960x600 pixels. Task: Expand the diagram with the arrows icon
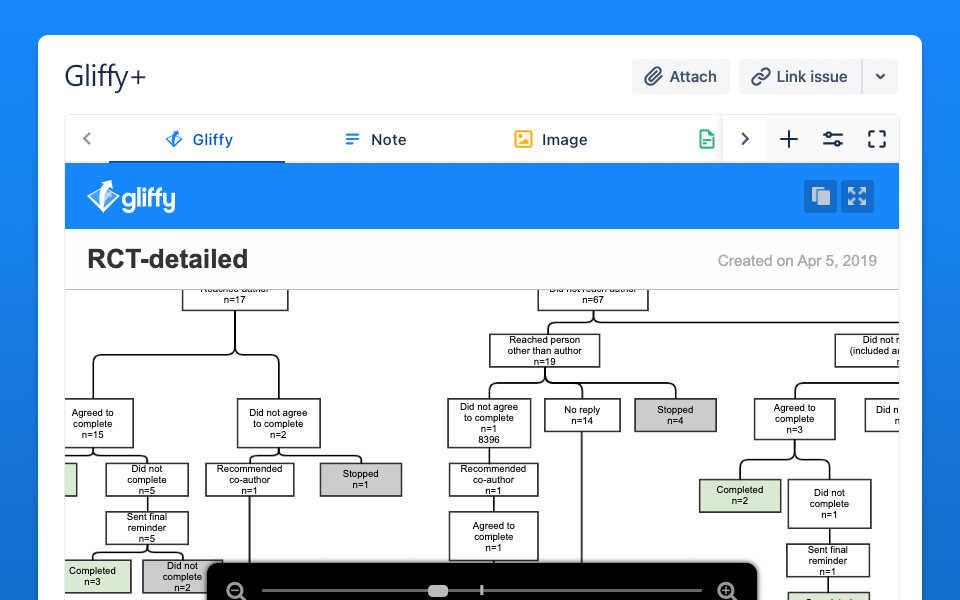[x=857, y=197]
